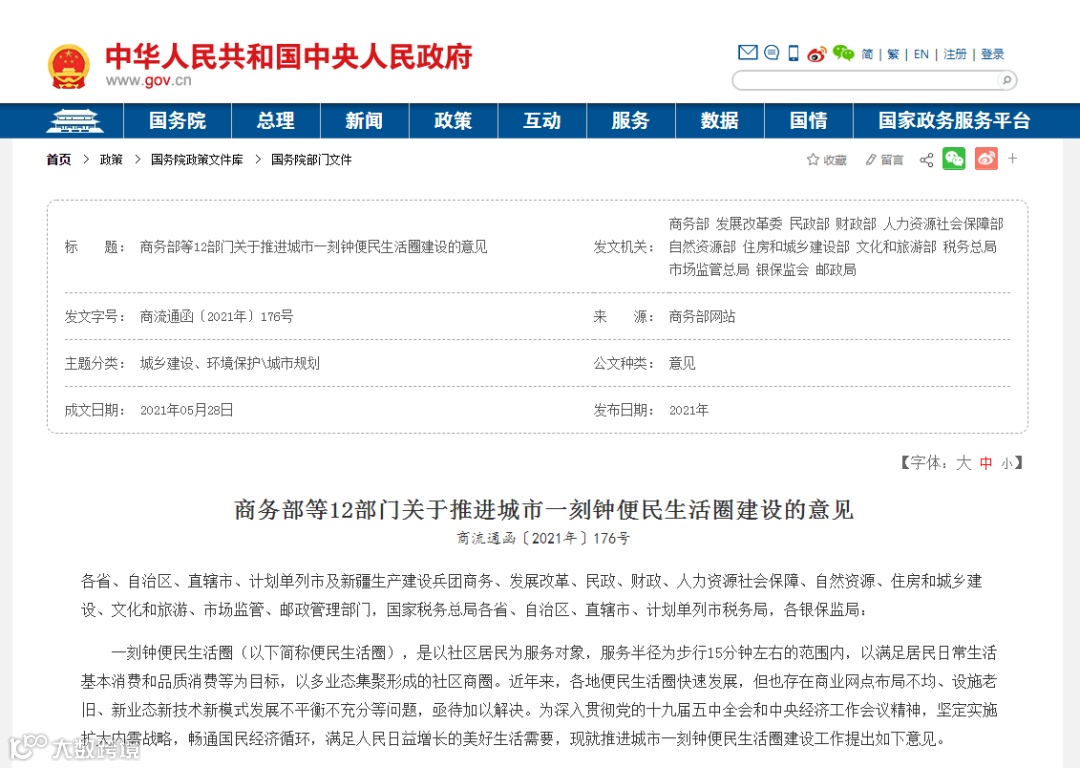Go to 国务院部门文件 breadcrumb

[311, 160]
